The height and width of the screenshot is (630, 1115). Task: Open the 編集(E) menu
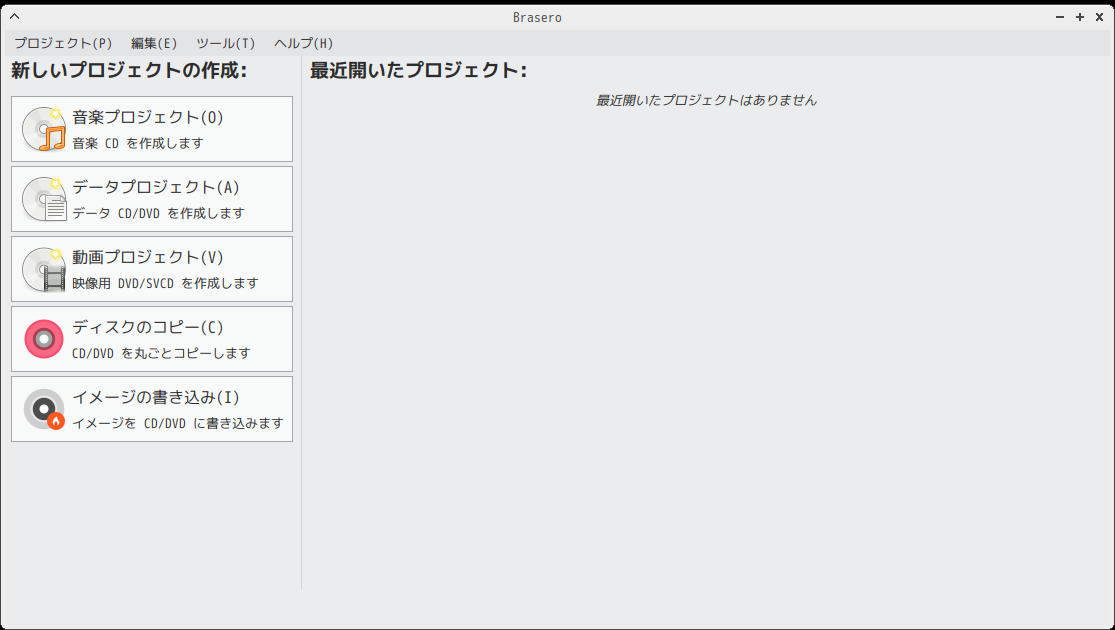[x=154, y=43]
